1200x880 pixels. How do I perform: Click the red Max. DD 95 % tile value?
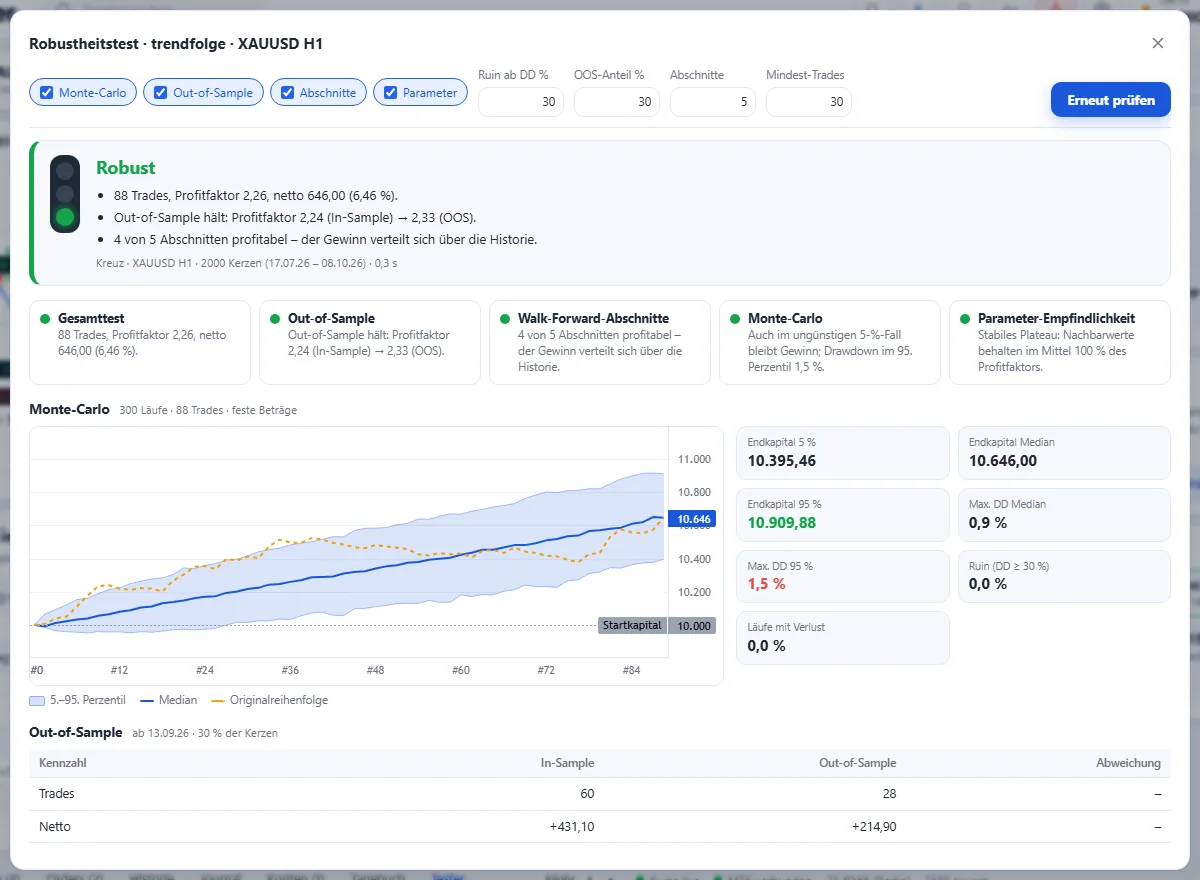point(767,584)
